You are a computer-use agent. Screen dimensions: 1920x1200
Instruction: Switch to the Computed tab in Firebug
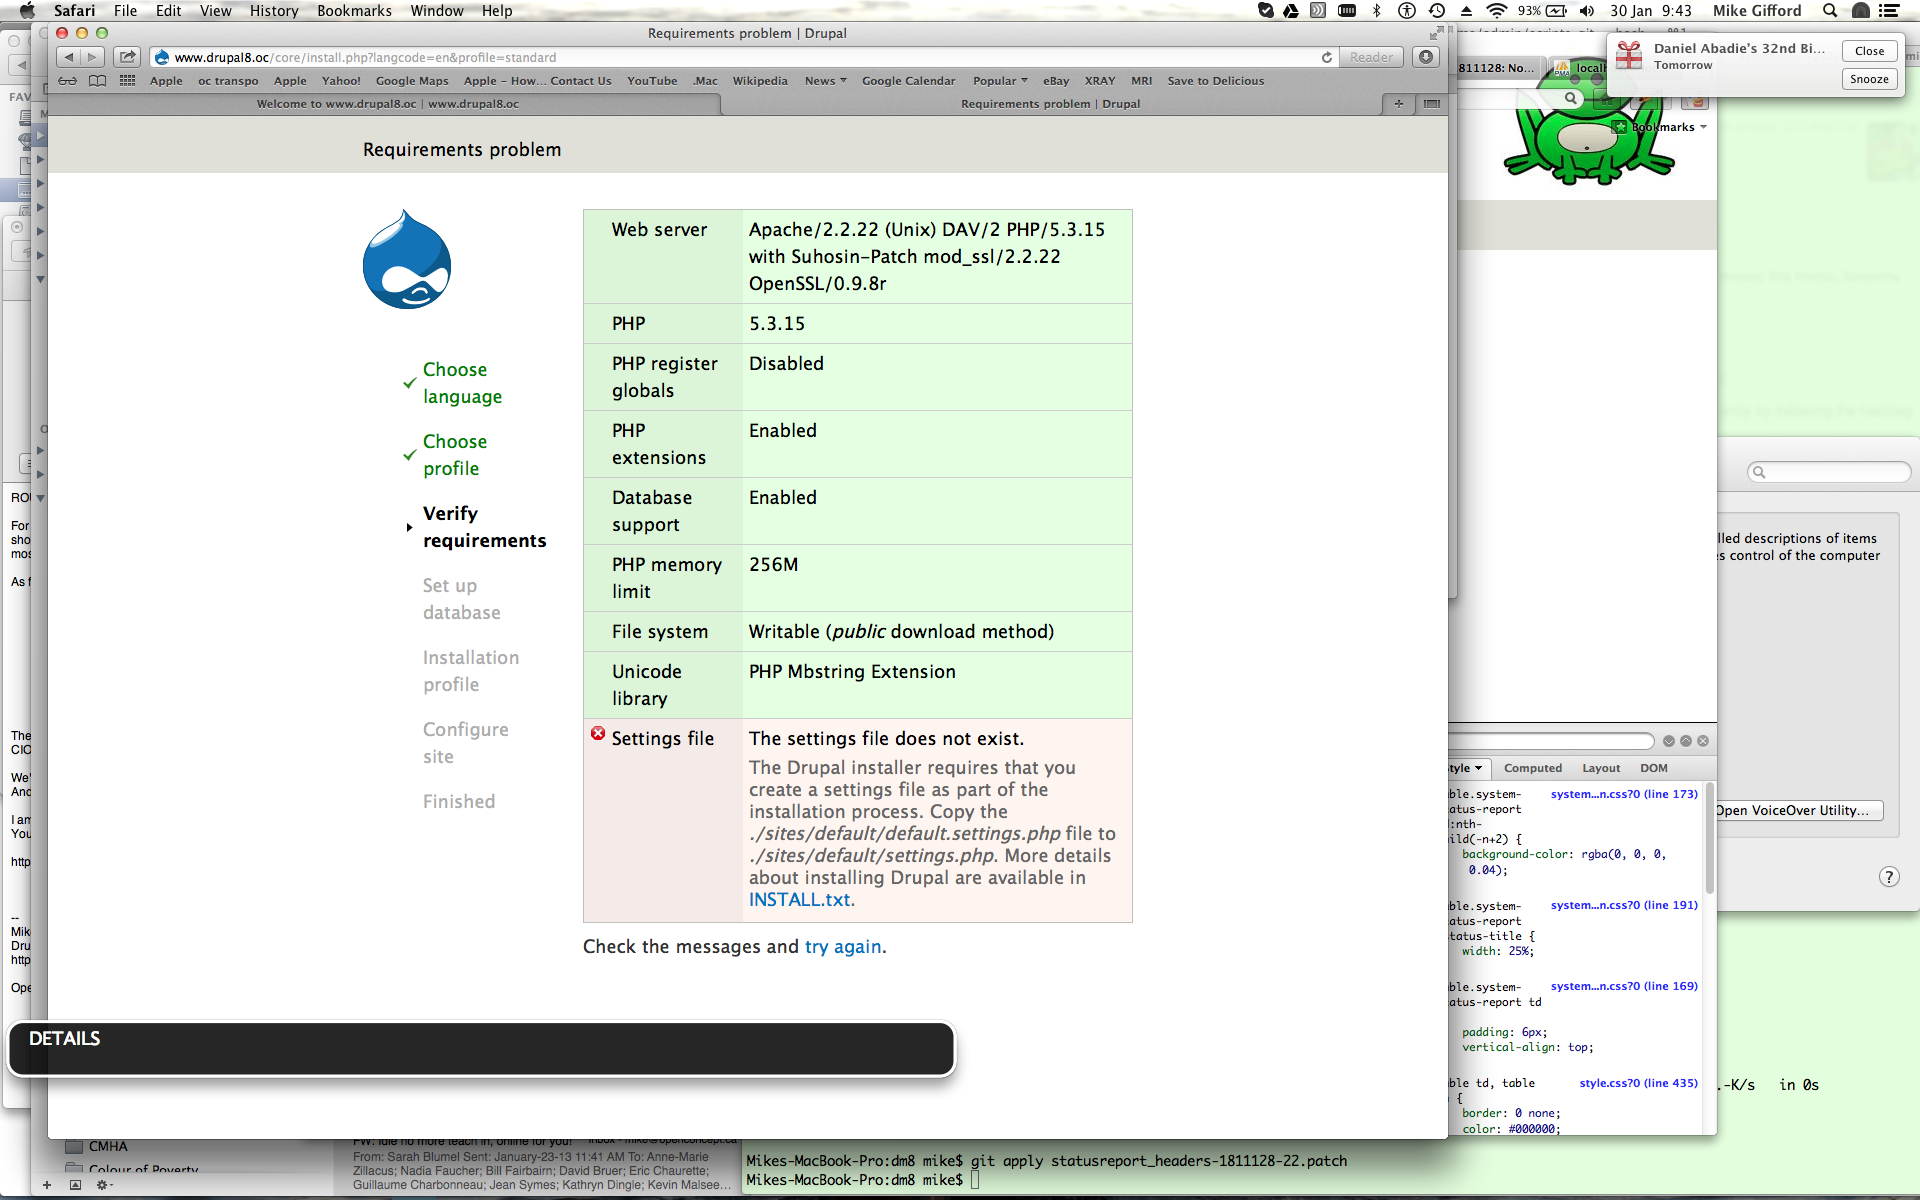coord(1532,768)
